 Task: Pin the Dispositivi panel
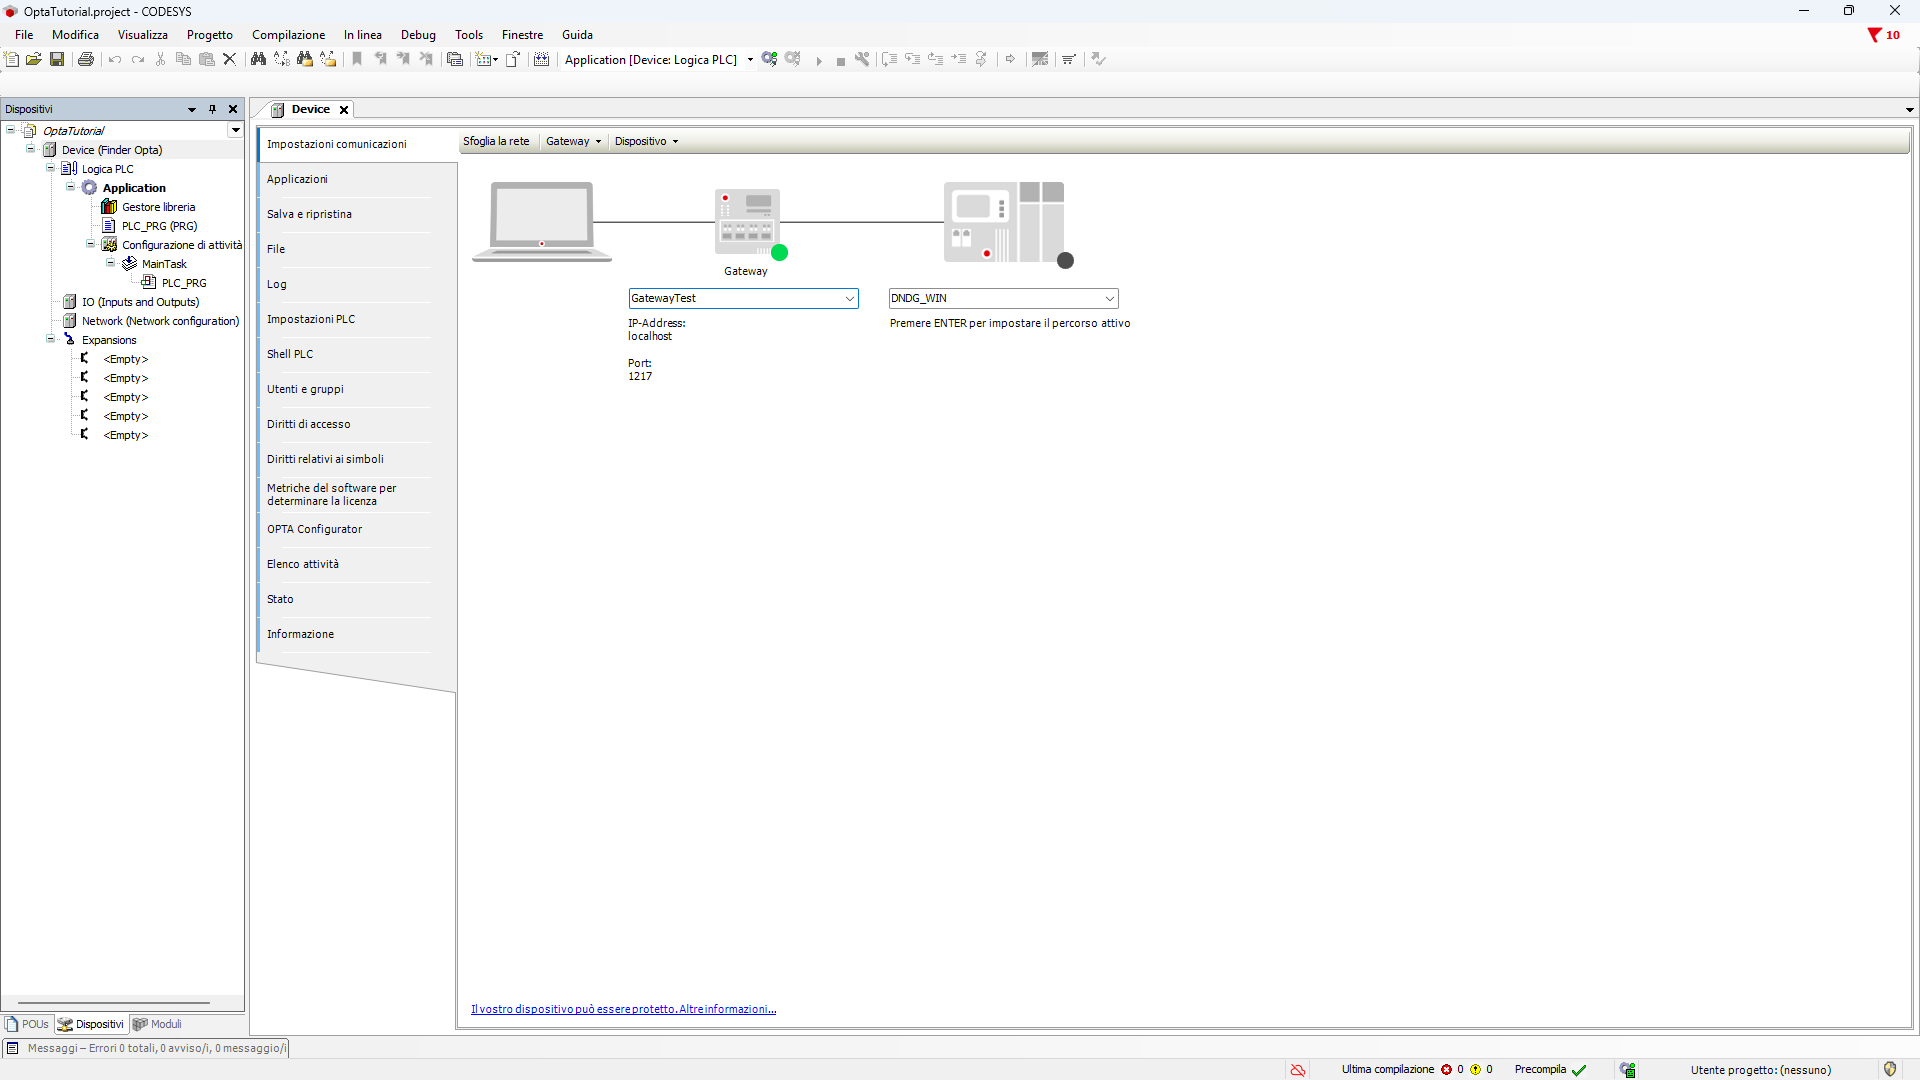coord(212,109)
